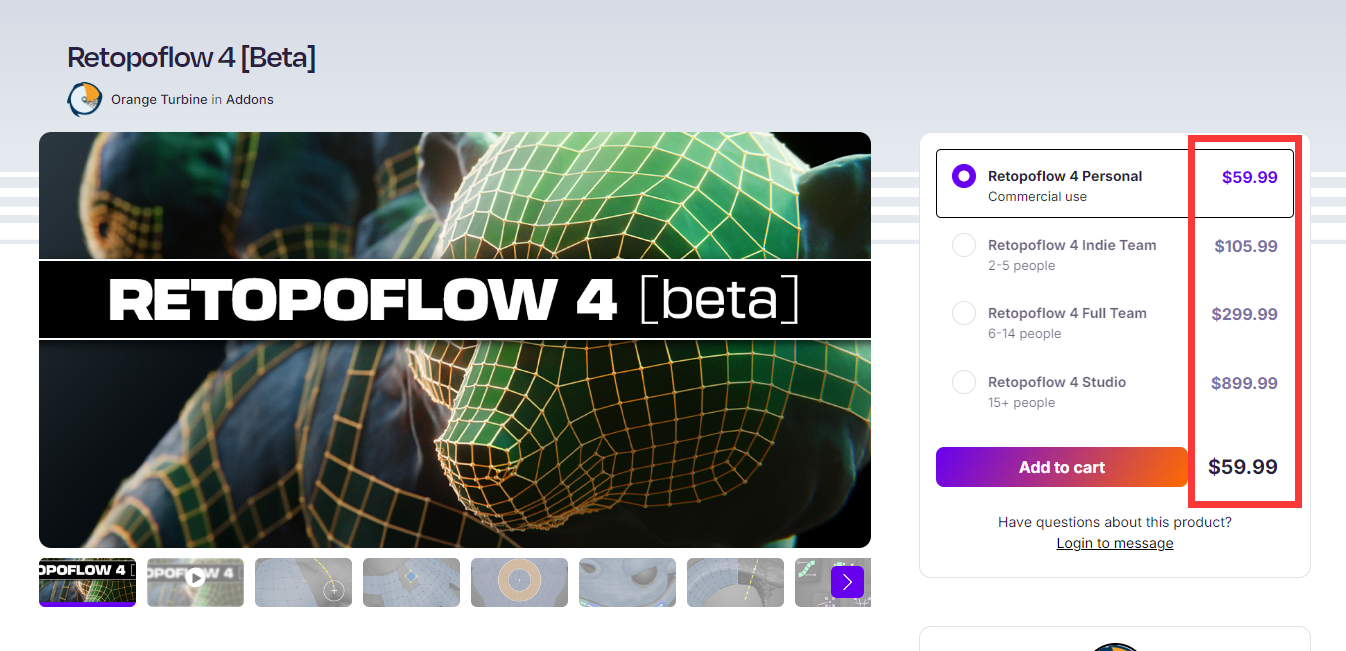Viewport: 1346px width, 651px height.
Task: Click the $299.99 Full Team price
Action: (x=1244, y=314)
